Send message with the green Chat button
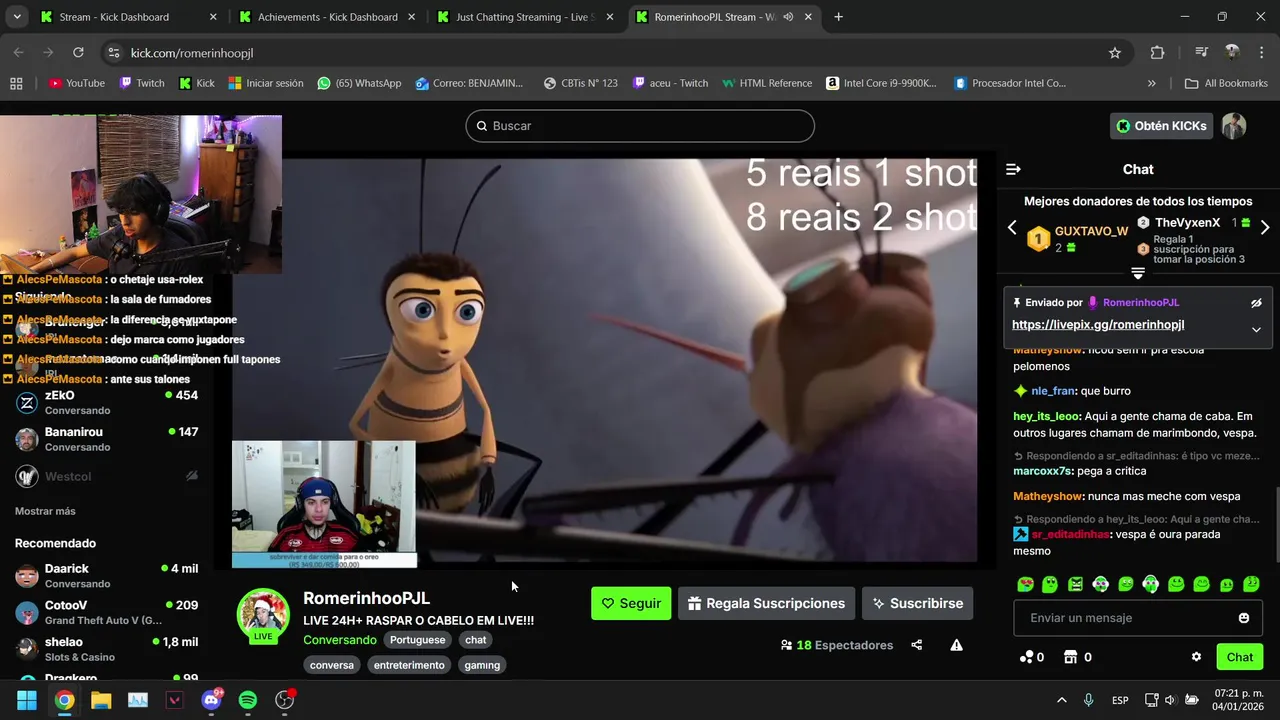Image resolution: width=1280 pixels, height=720 pixels. [1240, 657]
